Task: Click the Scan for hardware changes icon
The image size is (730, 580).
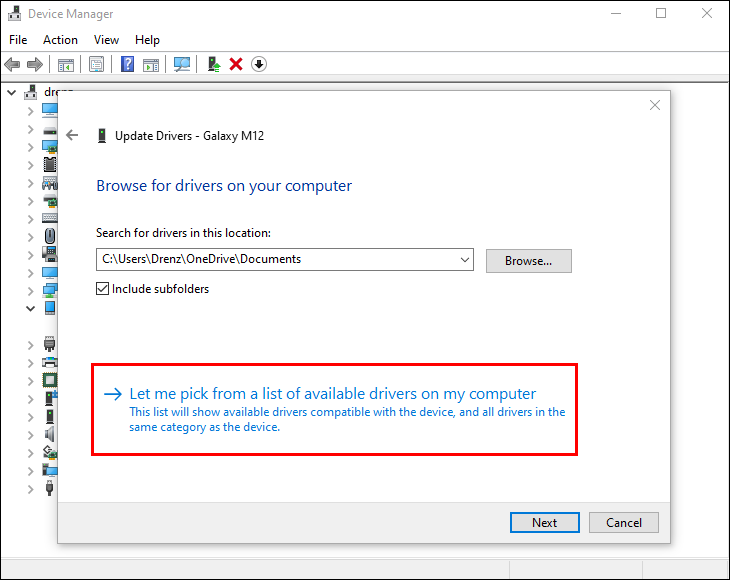Action: [x=181, y=64]
